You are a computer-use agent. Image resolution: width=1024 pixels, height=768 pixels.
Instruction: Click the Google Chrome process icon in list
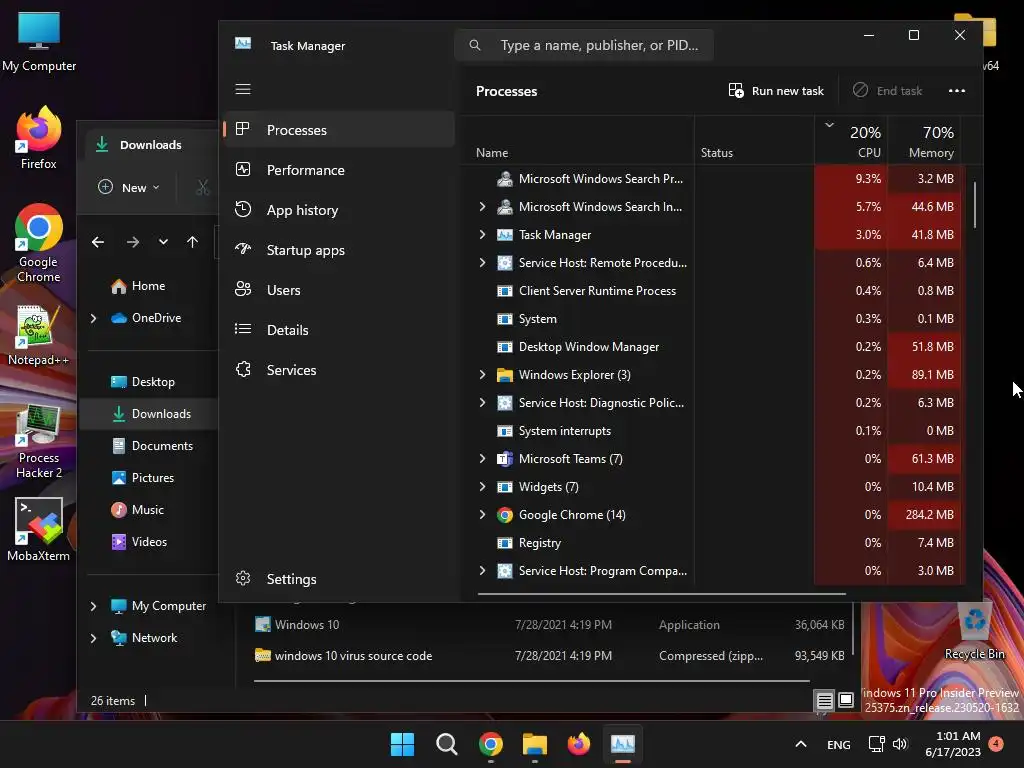504,515
